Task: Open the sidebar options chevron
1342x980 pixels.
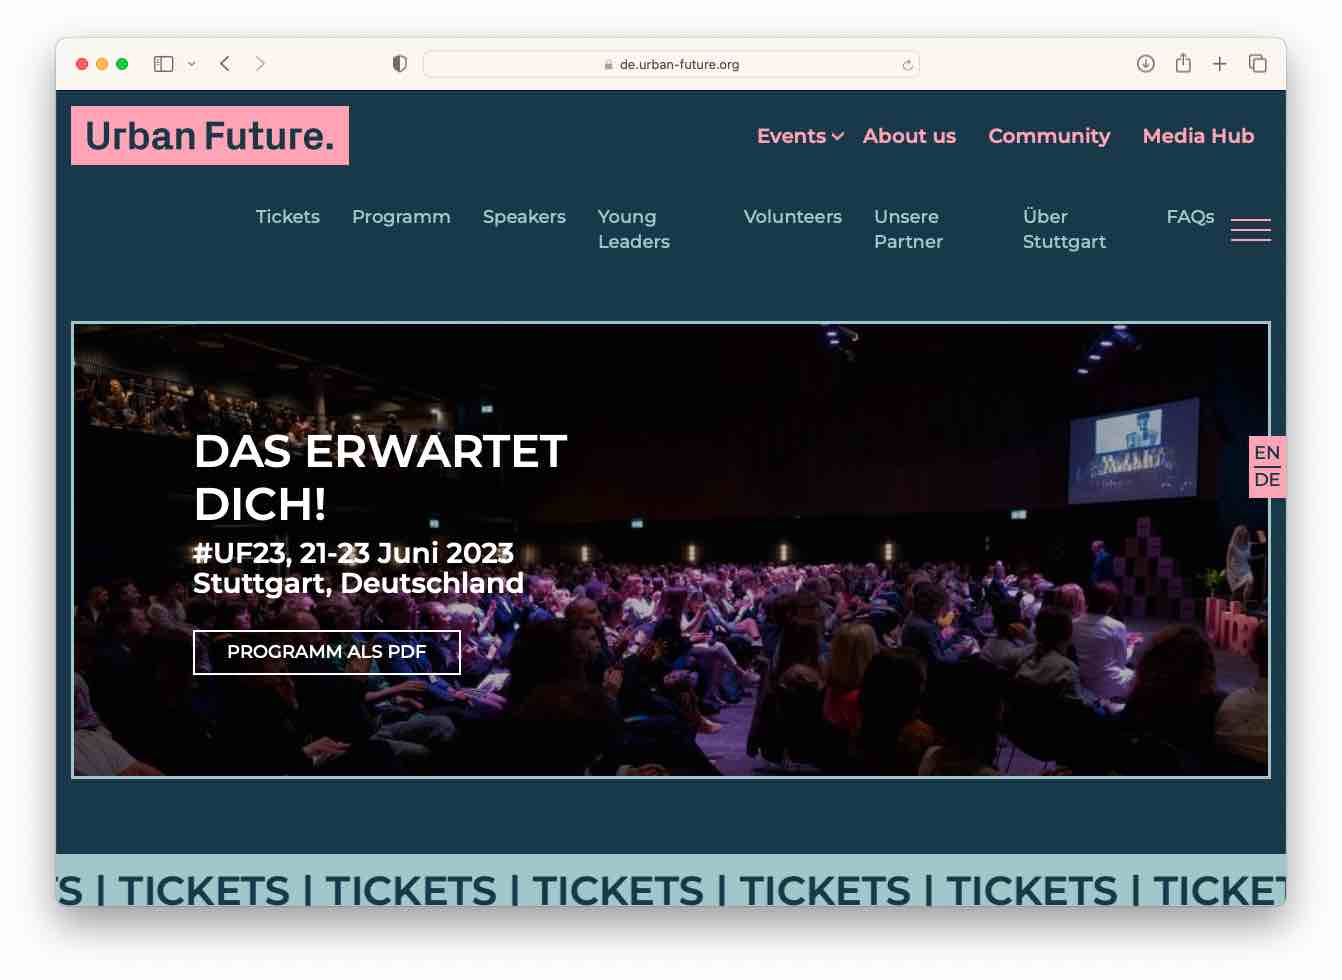Action: click(192, 64)
